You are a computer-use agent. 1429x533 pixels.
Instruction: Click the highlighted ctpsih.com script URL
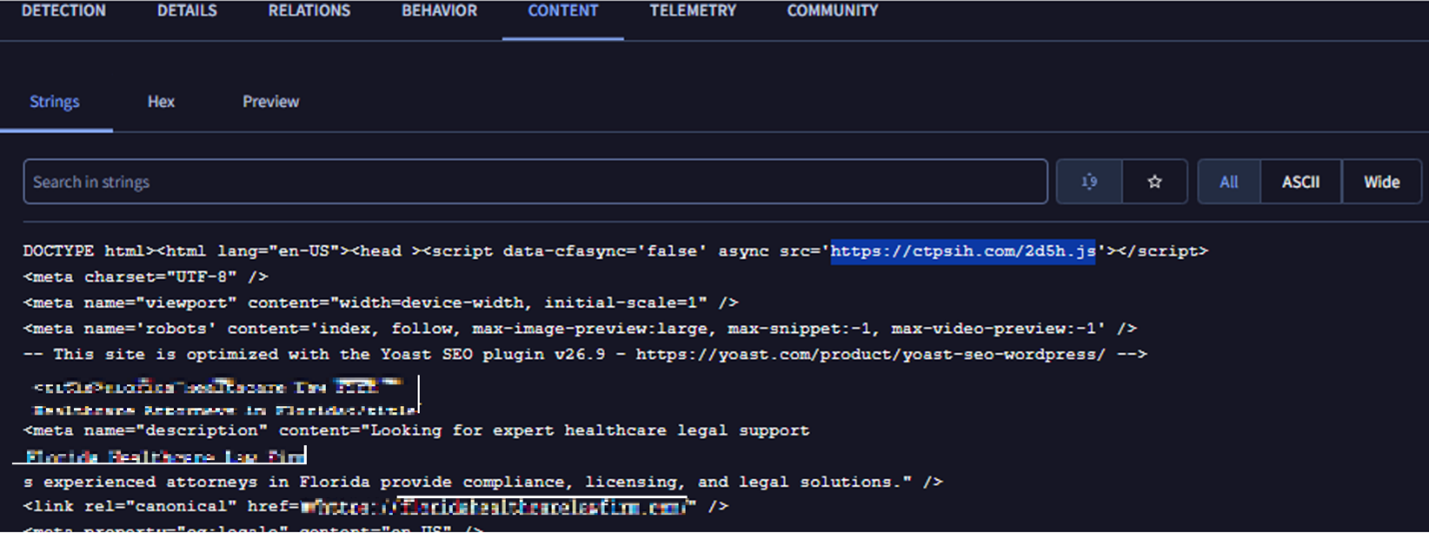click(963, 251)
